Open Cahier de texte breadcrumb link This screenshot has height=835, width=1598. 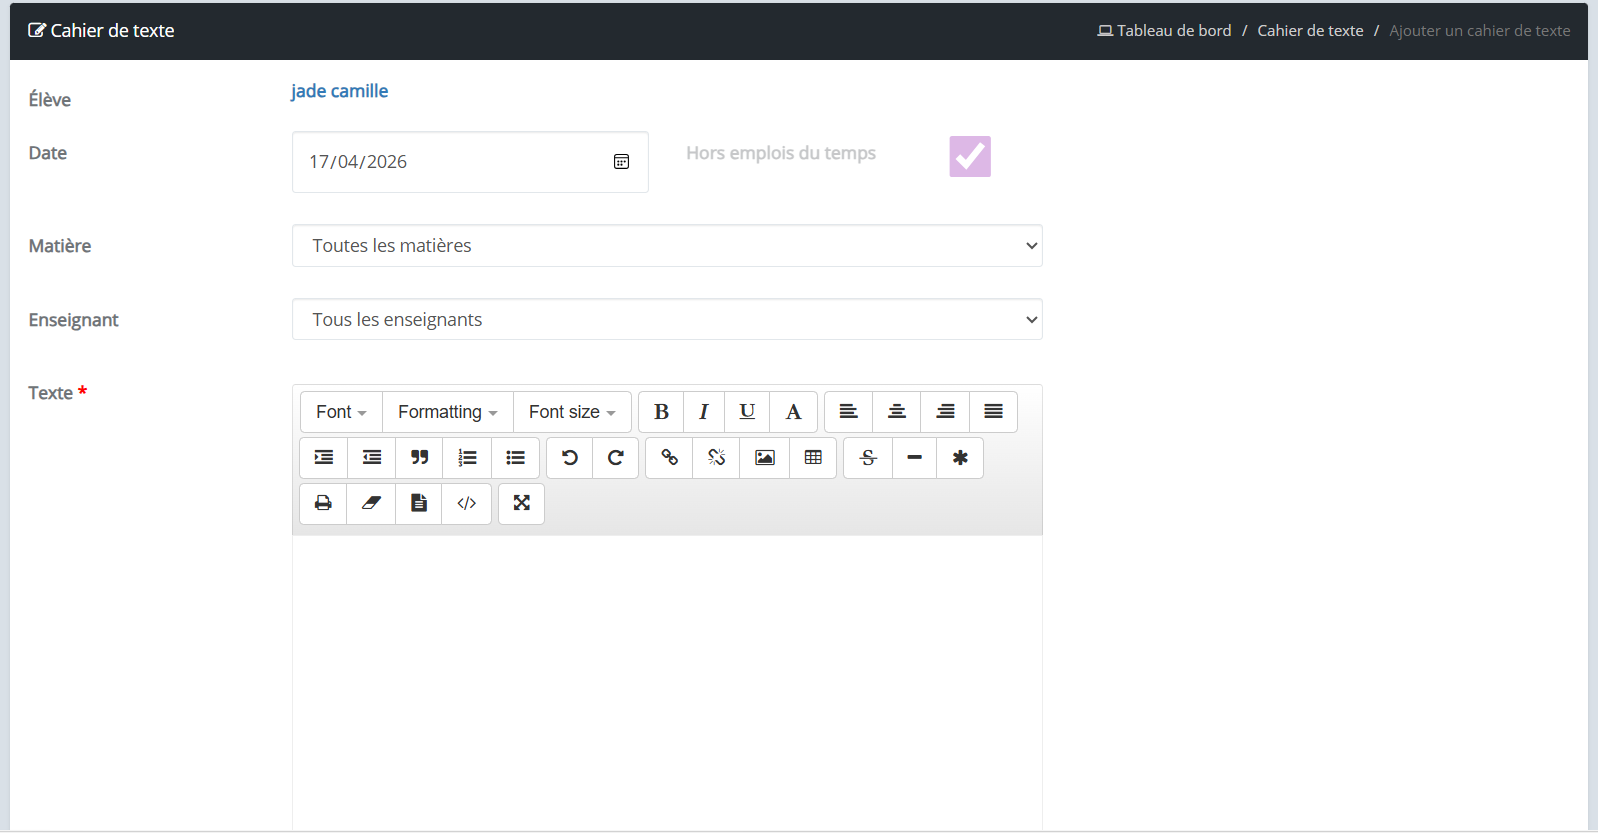(1310, 31)
